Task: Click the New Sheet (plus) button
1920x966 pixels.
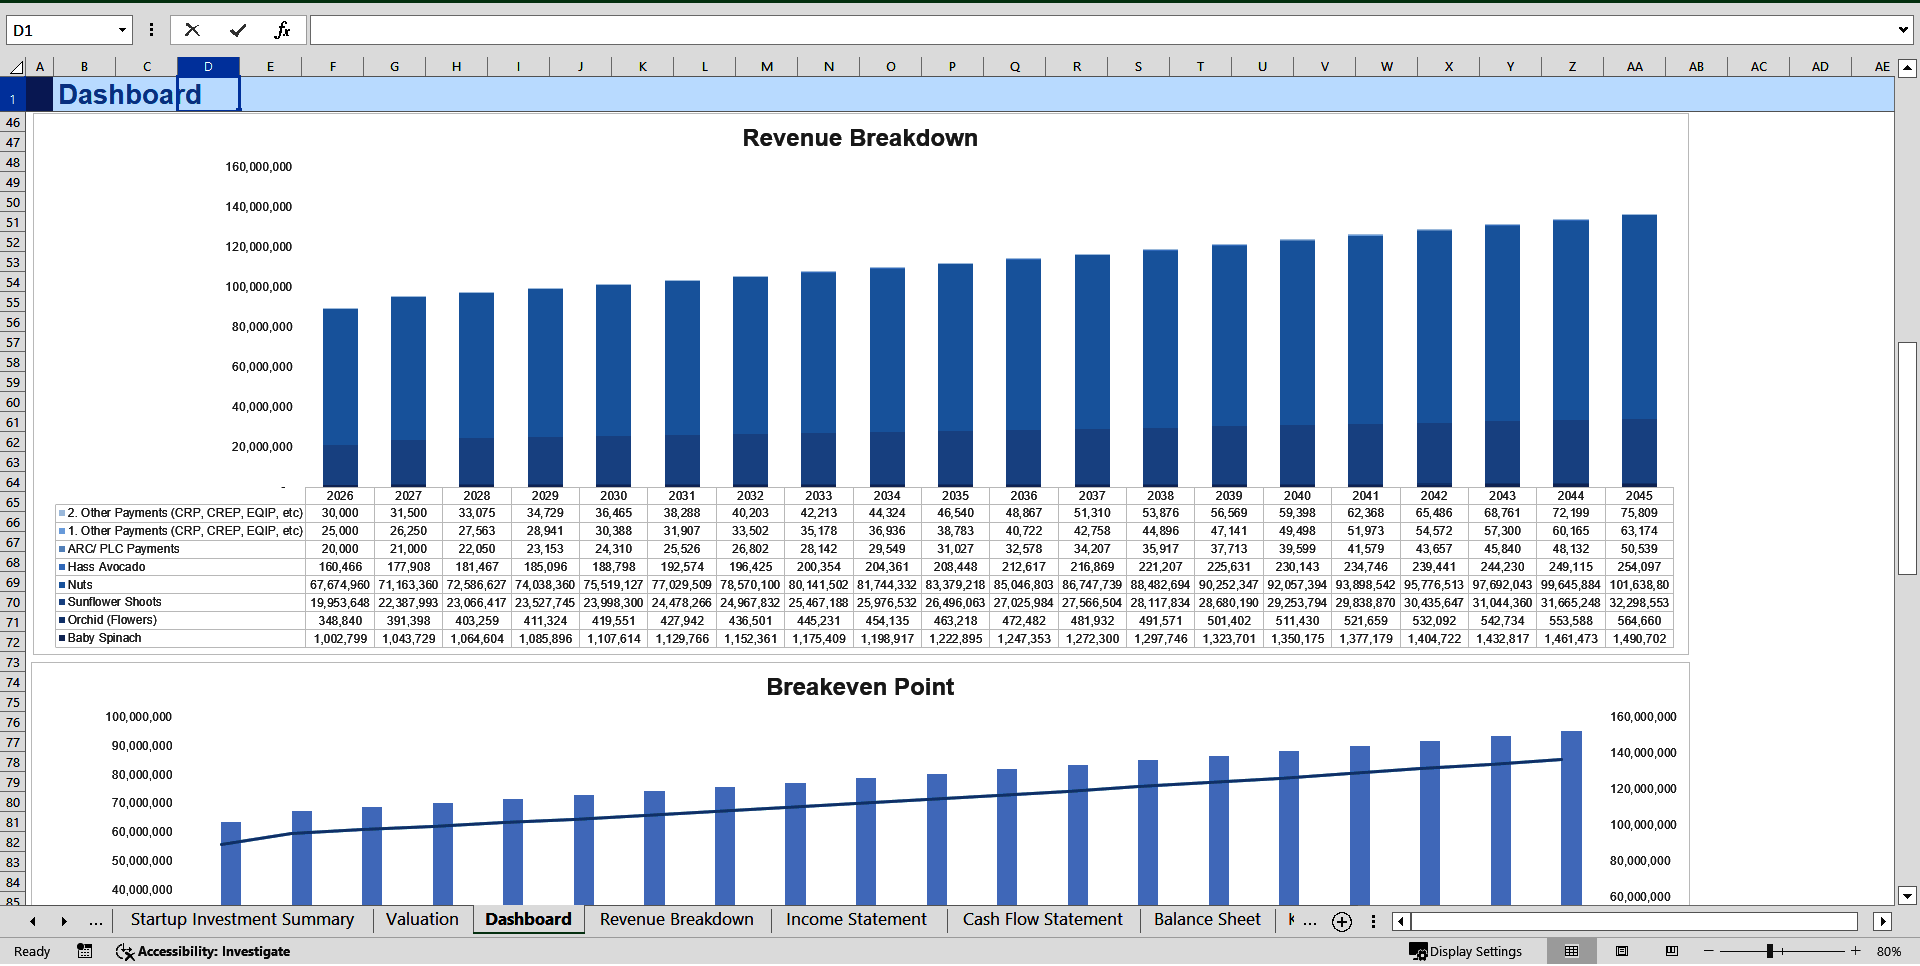Action: coord(1341,922)
